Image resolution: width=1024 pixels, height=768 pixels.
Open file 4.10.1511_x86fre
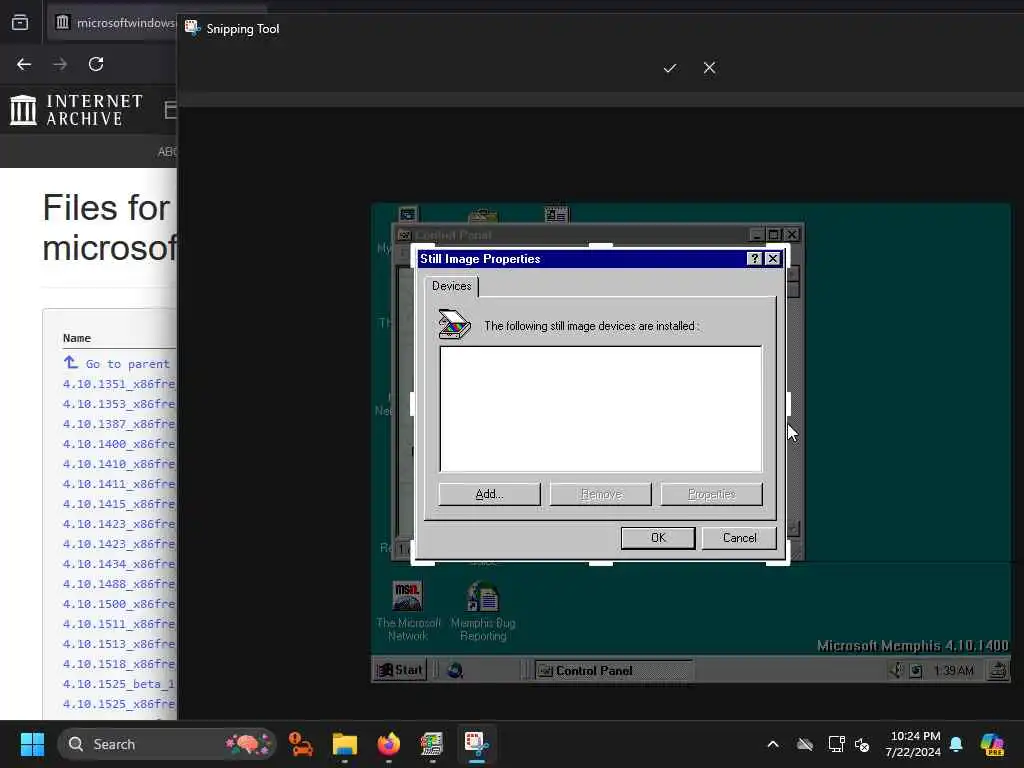pos(119,624)
